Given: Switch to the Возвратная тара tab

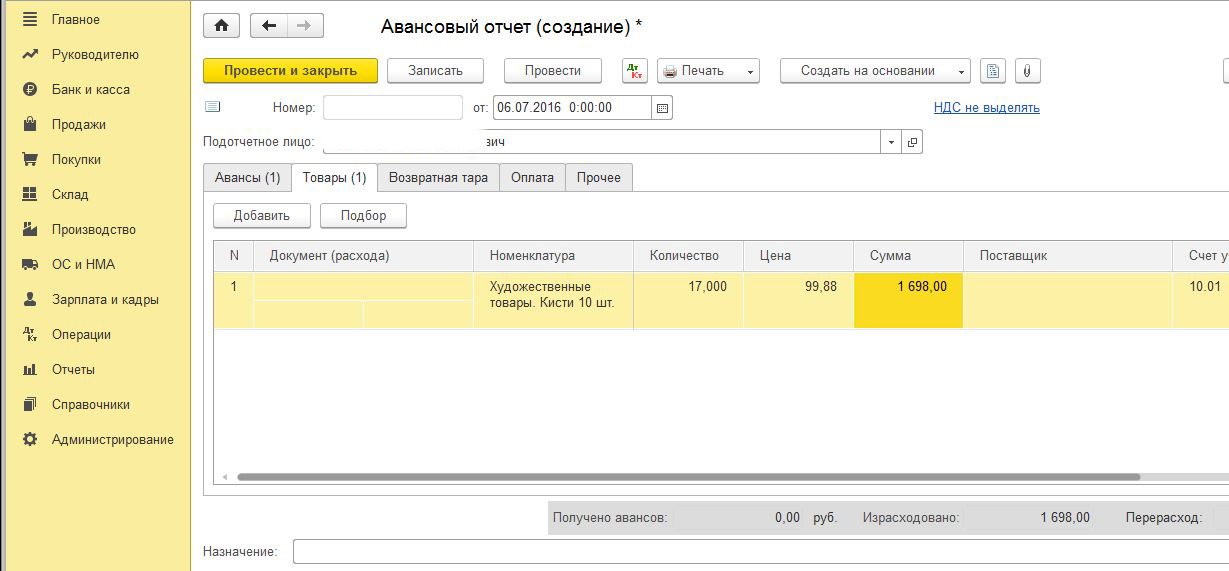Looking at the screenshot, I should click(438, 177).
